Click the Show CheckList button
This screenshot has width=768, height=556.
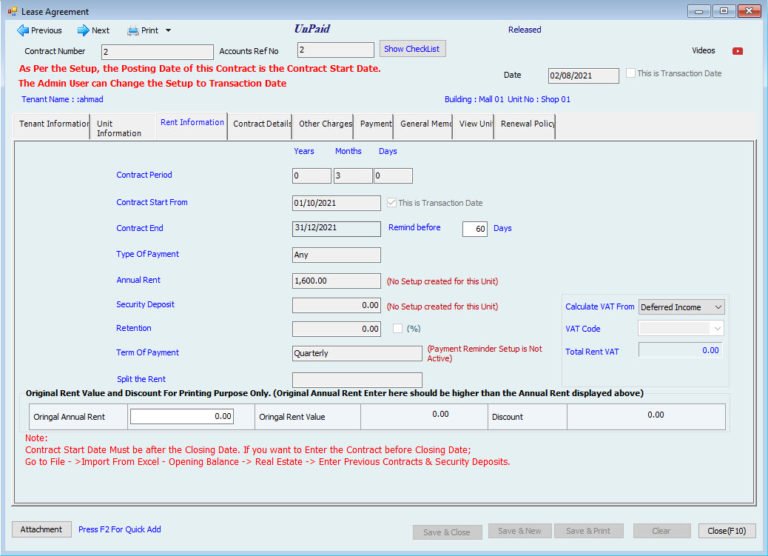pyautogui.click(x=412, y=49)
